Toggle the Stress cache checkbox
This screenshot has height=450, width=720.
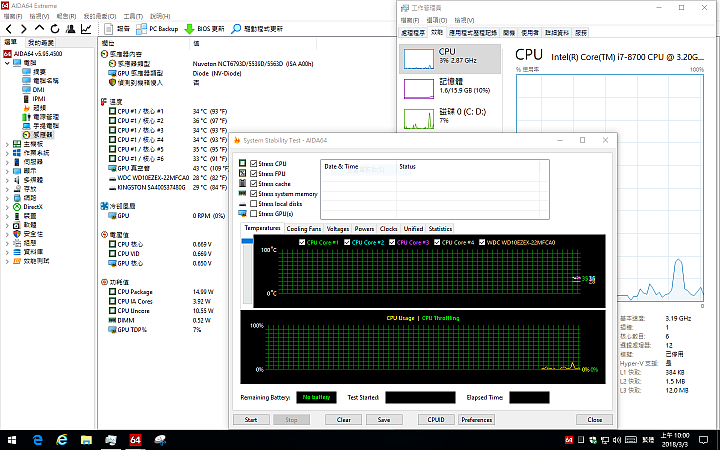(x=253, y=184)
